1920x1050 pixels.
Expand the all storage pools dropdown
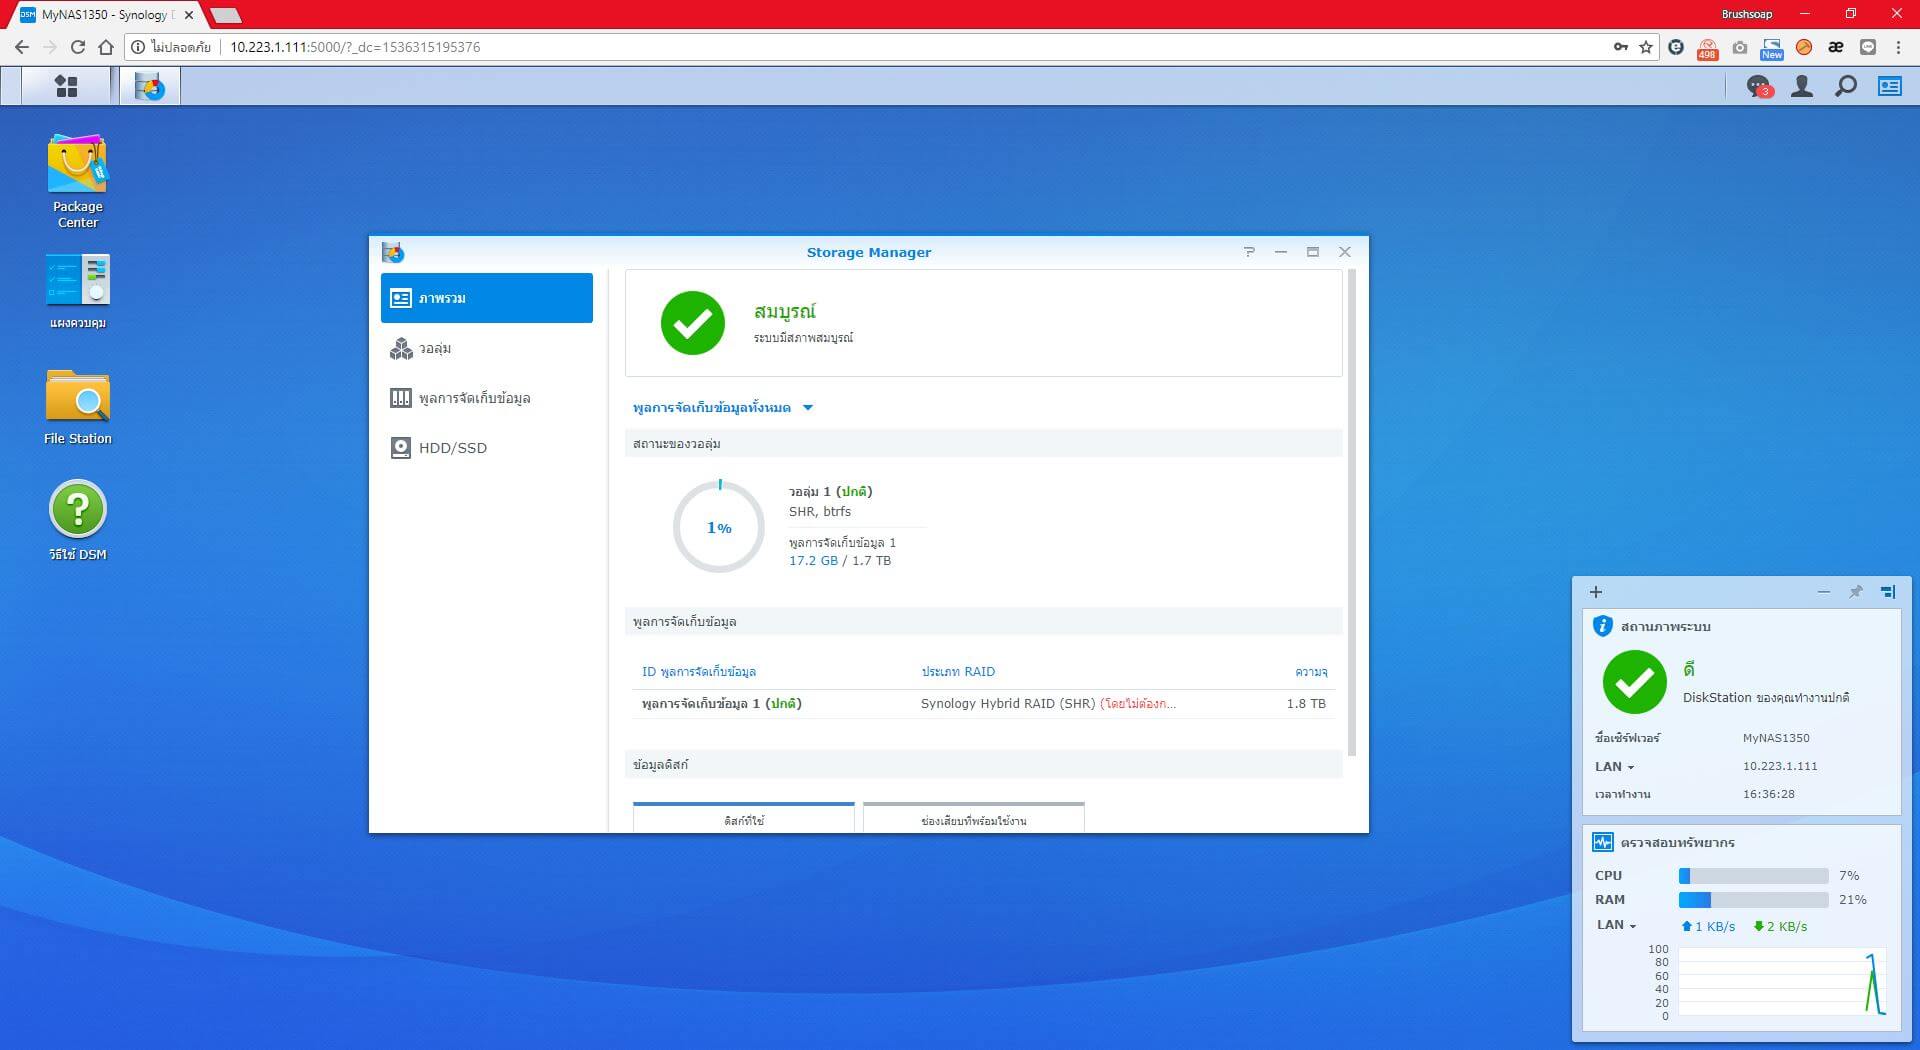click(x=723, y=408)
